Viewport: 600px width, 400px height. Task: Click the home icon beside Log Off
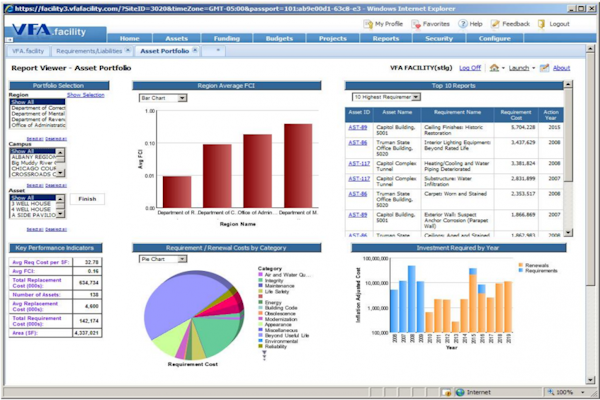493,68
